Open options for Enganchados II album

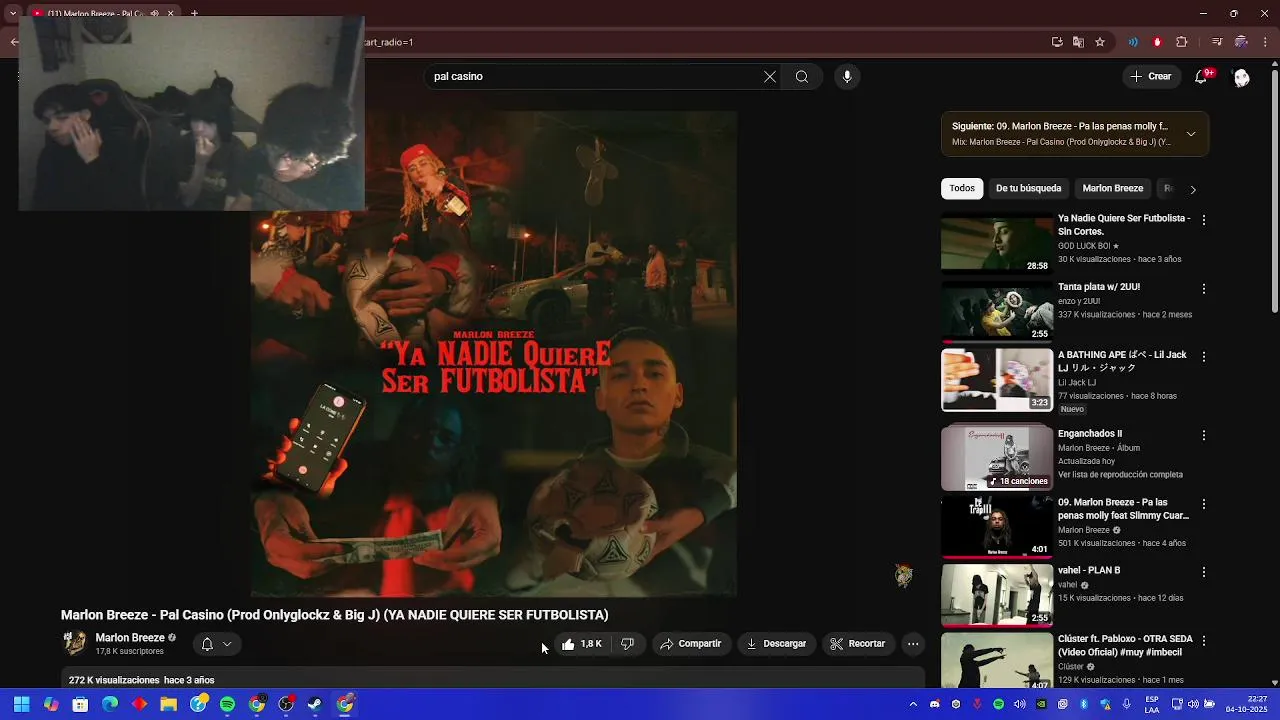pos(1204,436)
